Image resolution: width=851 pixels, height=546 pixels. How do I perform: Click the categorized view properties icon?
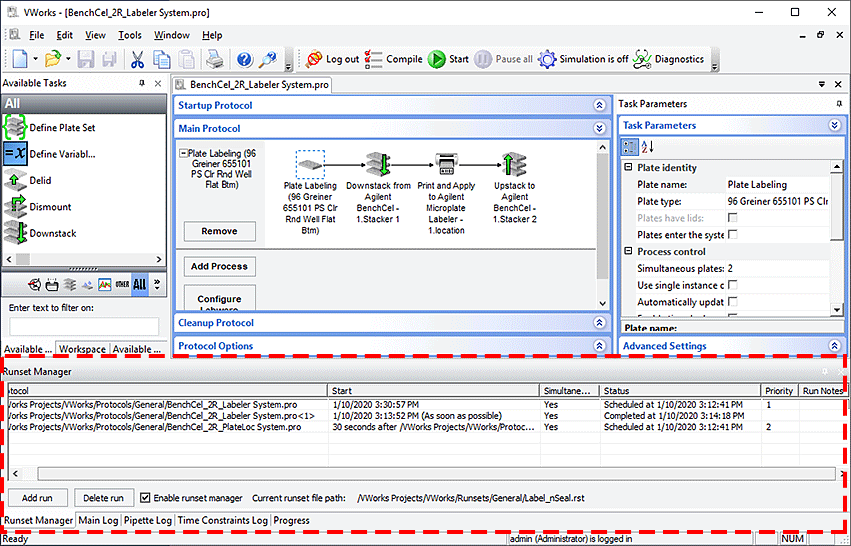click(630, 147)
